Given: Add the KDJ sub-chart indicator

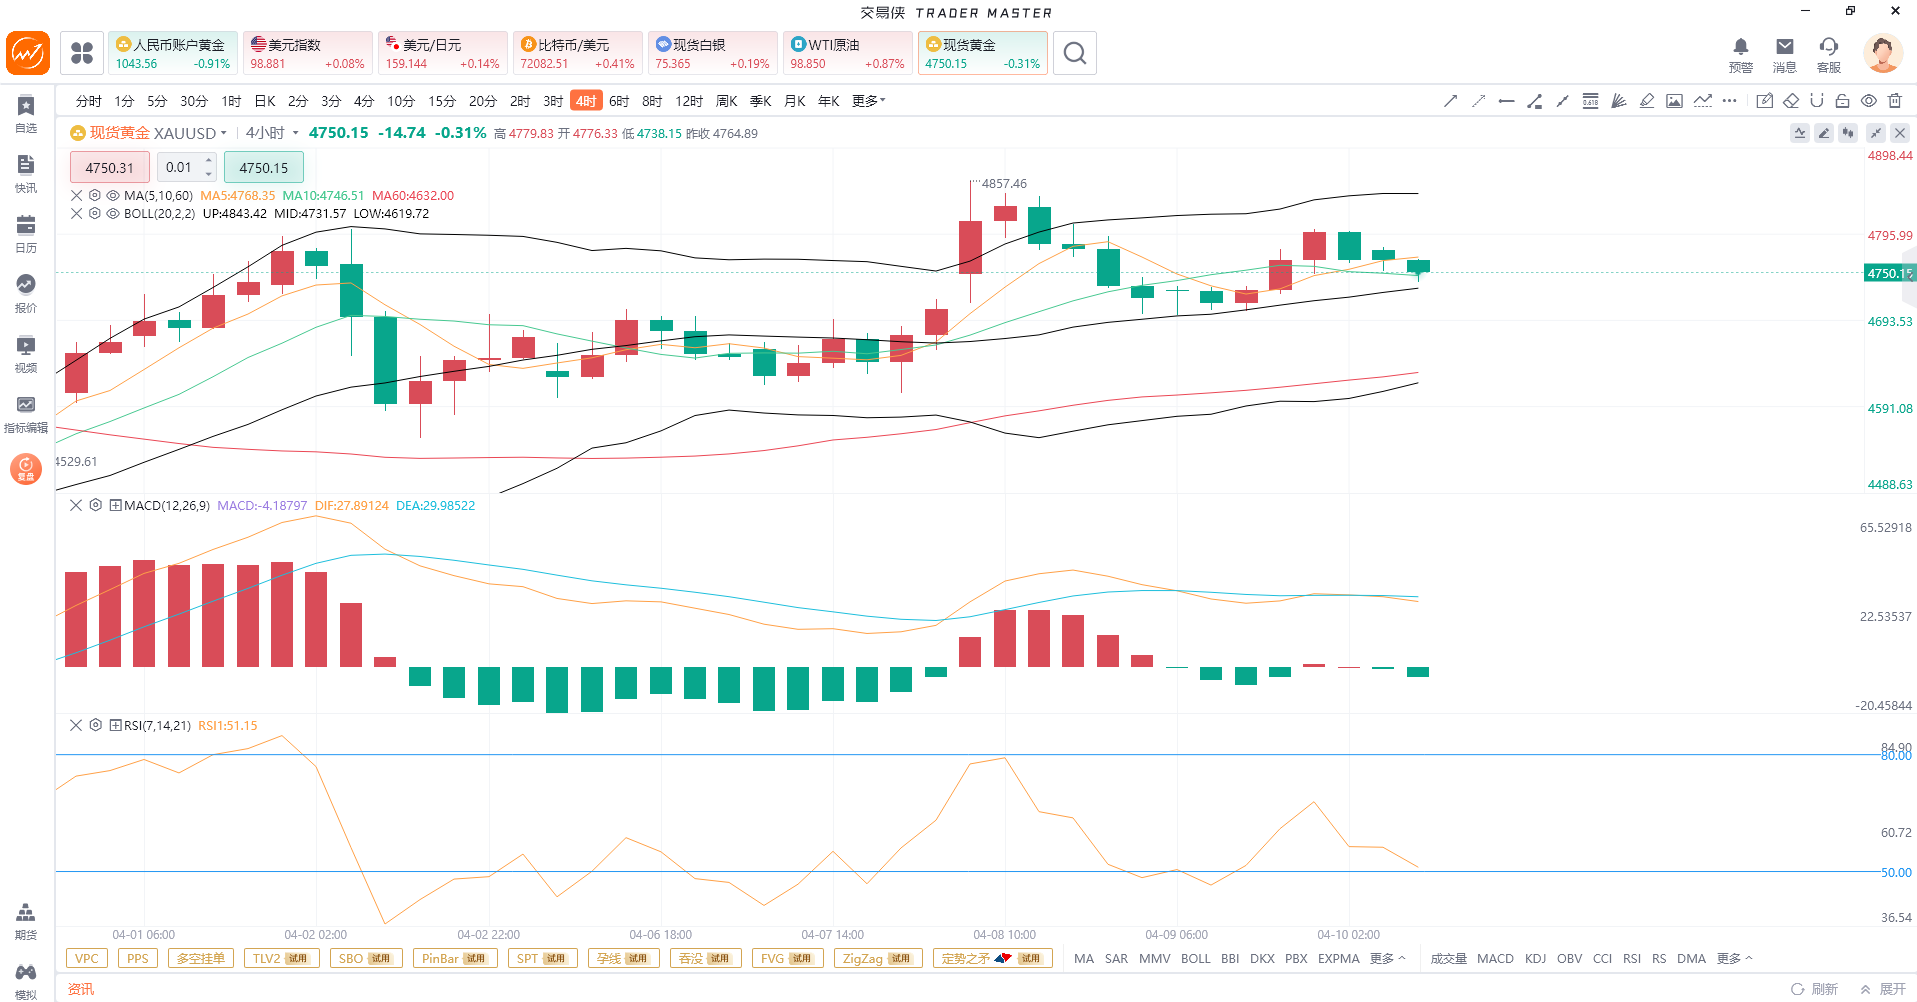Looking at the screenshot, I should coord(1535,958).
